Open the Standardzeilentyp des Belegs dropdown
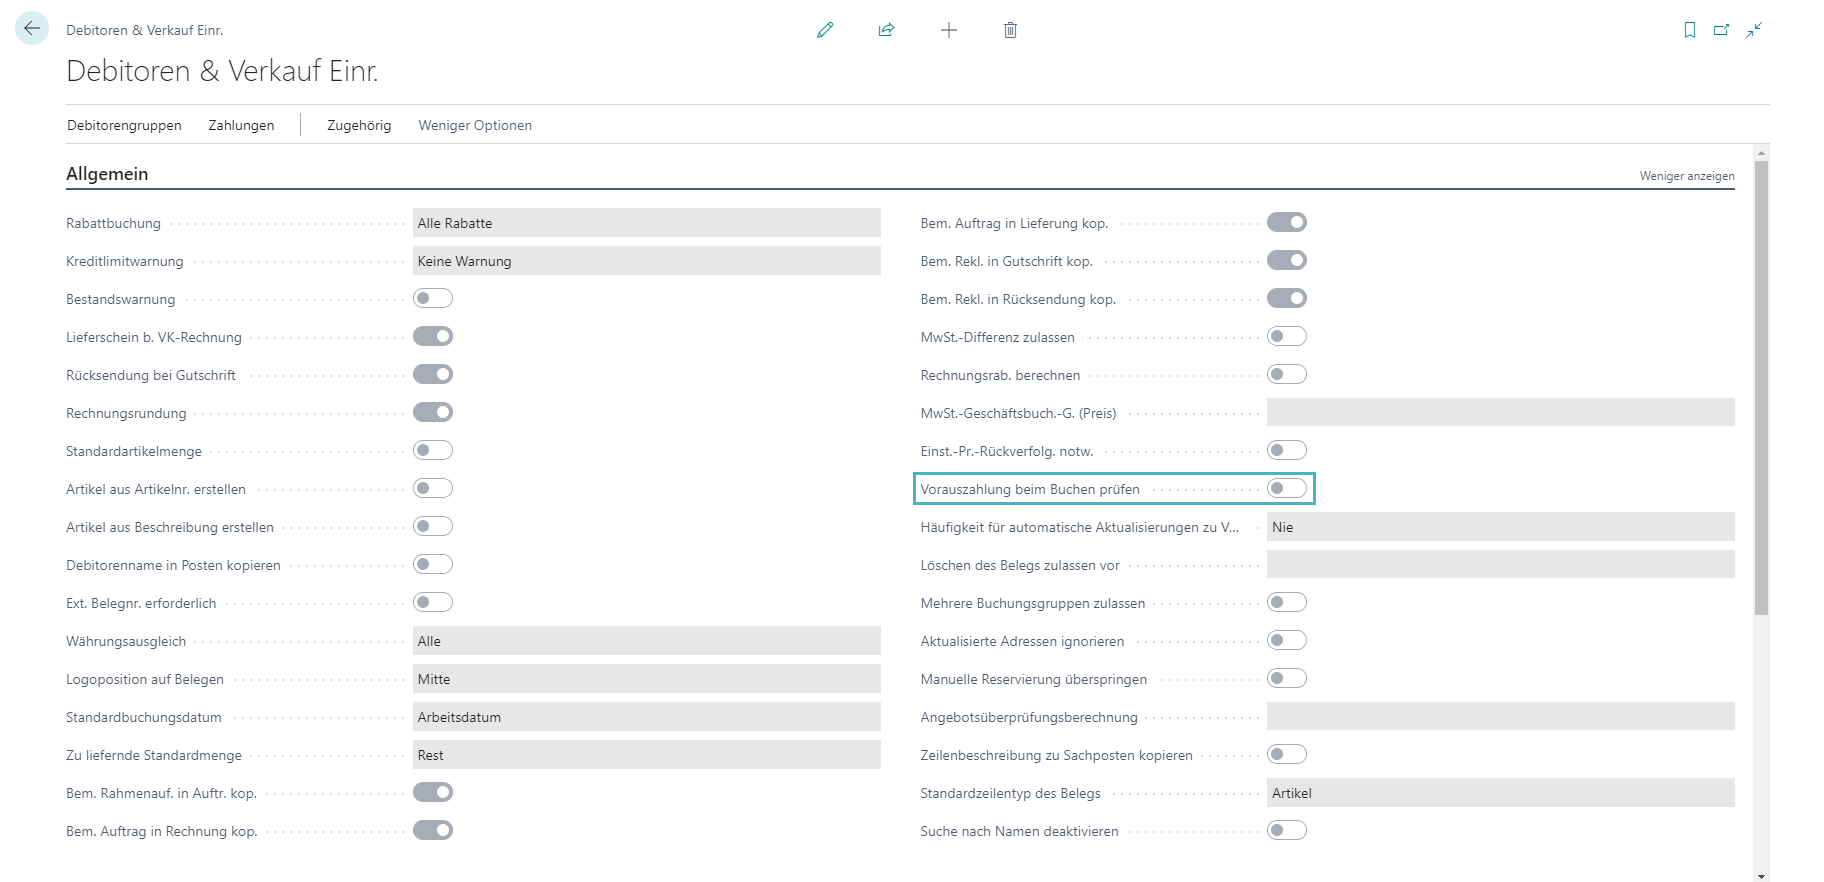Image resolution: width=1824 pixels, height=882 pixels. point(1500,793)
